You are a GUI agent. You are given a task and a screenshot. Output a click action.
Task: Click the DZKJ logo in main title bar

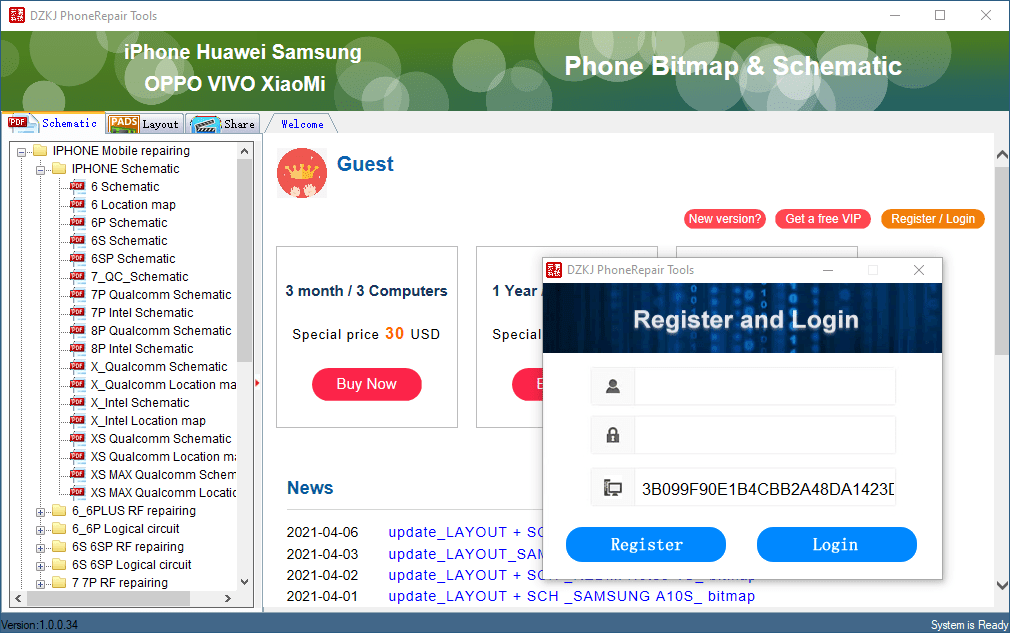point(17,15)
